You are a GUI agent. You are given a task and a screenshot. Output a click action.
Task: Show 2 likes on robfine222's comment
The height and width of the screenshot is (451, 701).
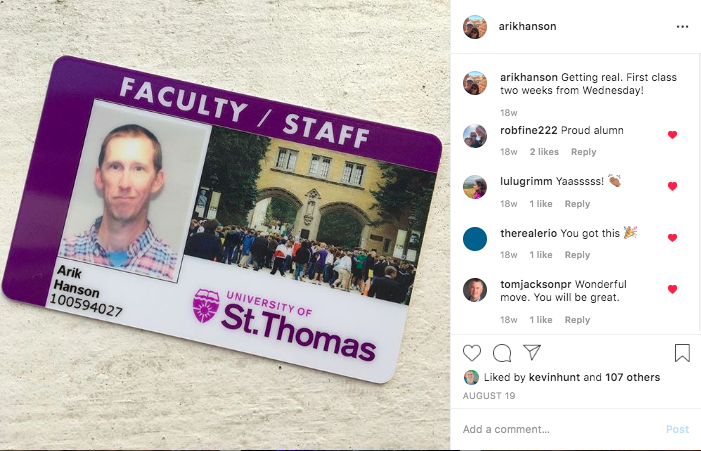click(544, 152)
